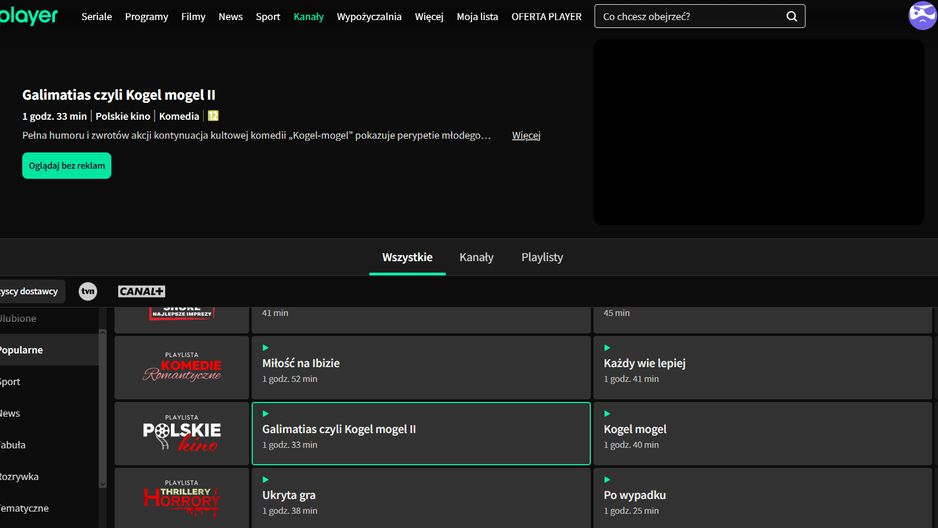Click 'Oglądaj bez reklam' button
Image resolution: width=938 pixels, height=528 pixels.
tap(67, 166)
